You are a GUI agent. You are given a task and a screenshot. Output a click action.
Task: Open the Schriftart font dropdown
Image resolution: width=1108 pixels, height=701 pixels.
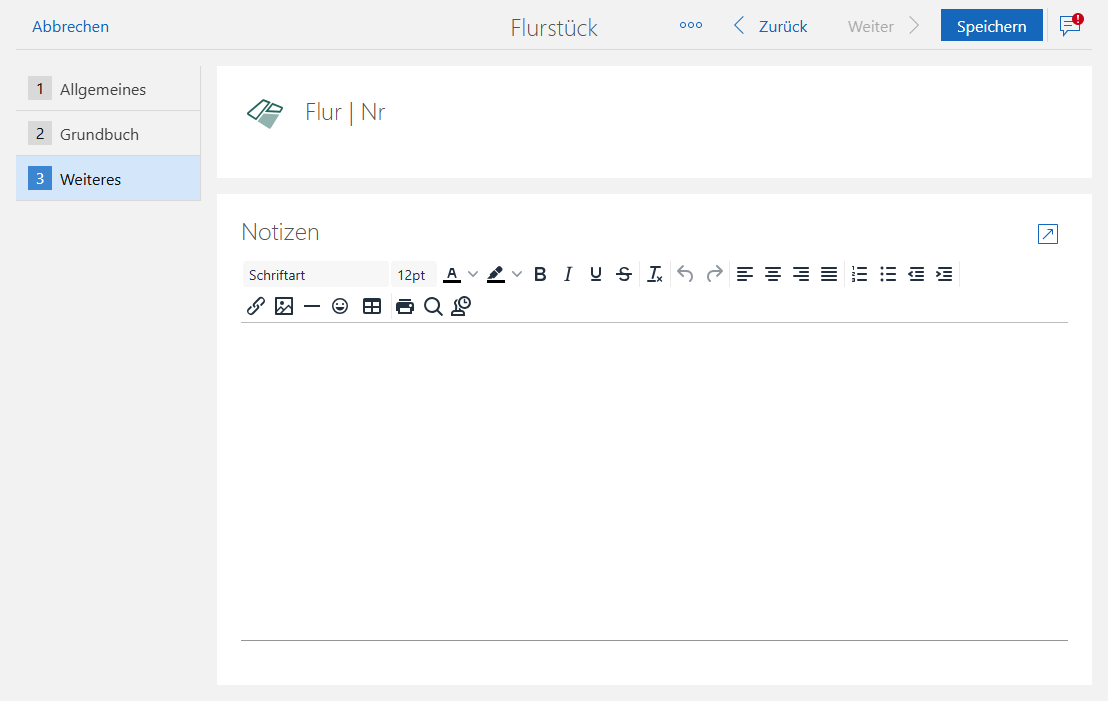coord(315,274)
